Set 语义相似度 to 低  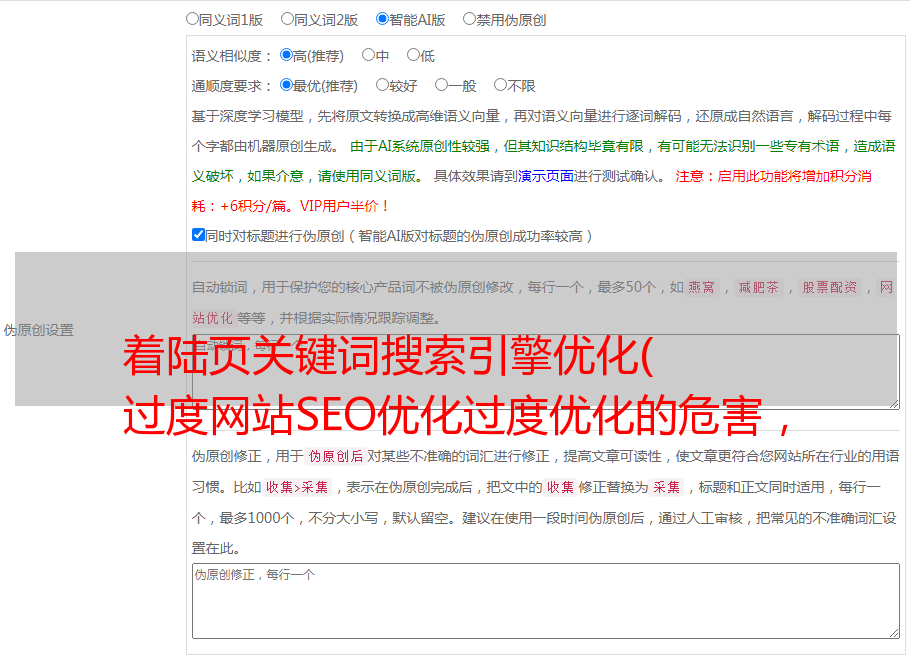[413, 55]
